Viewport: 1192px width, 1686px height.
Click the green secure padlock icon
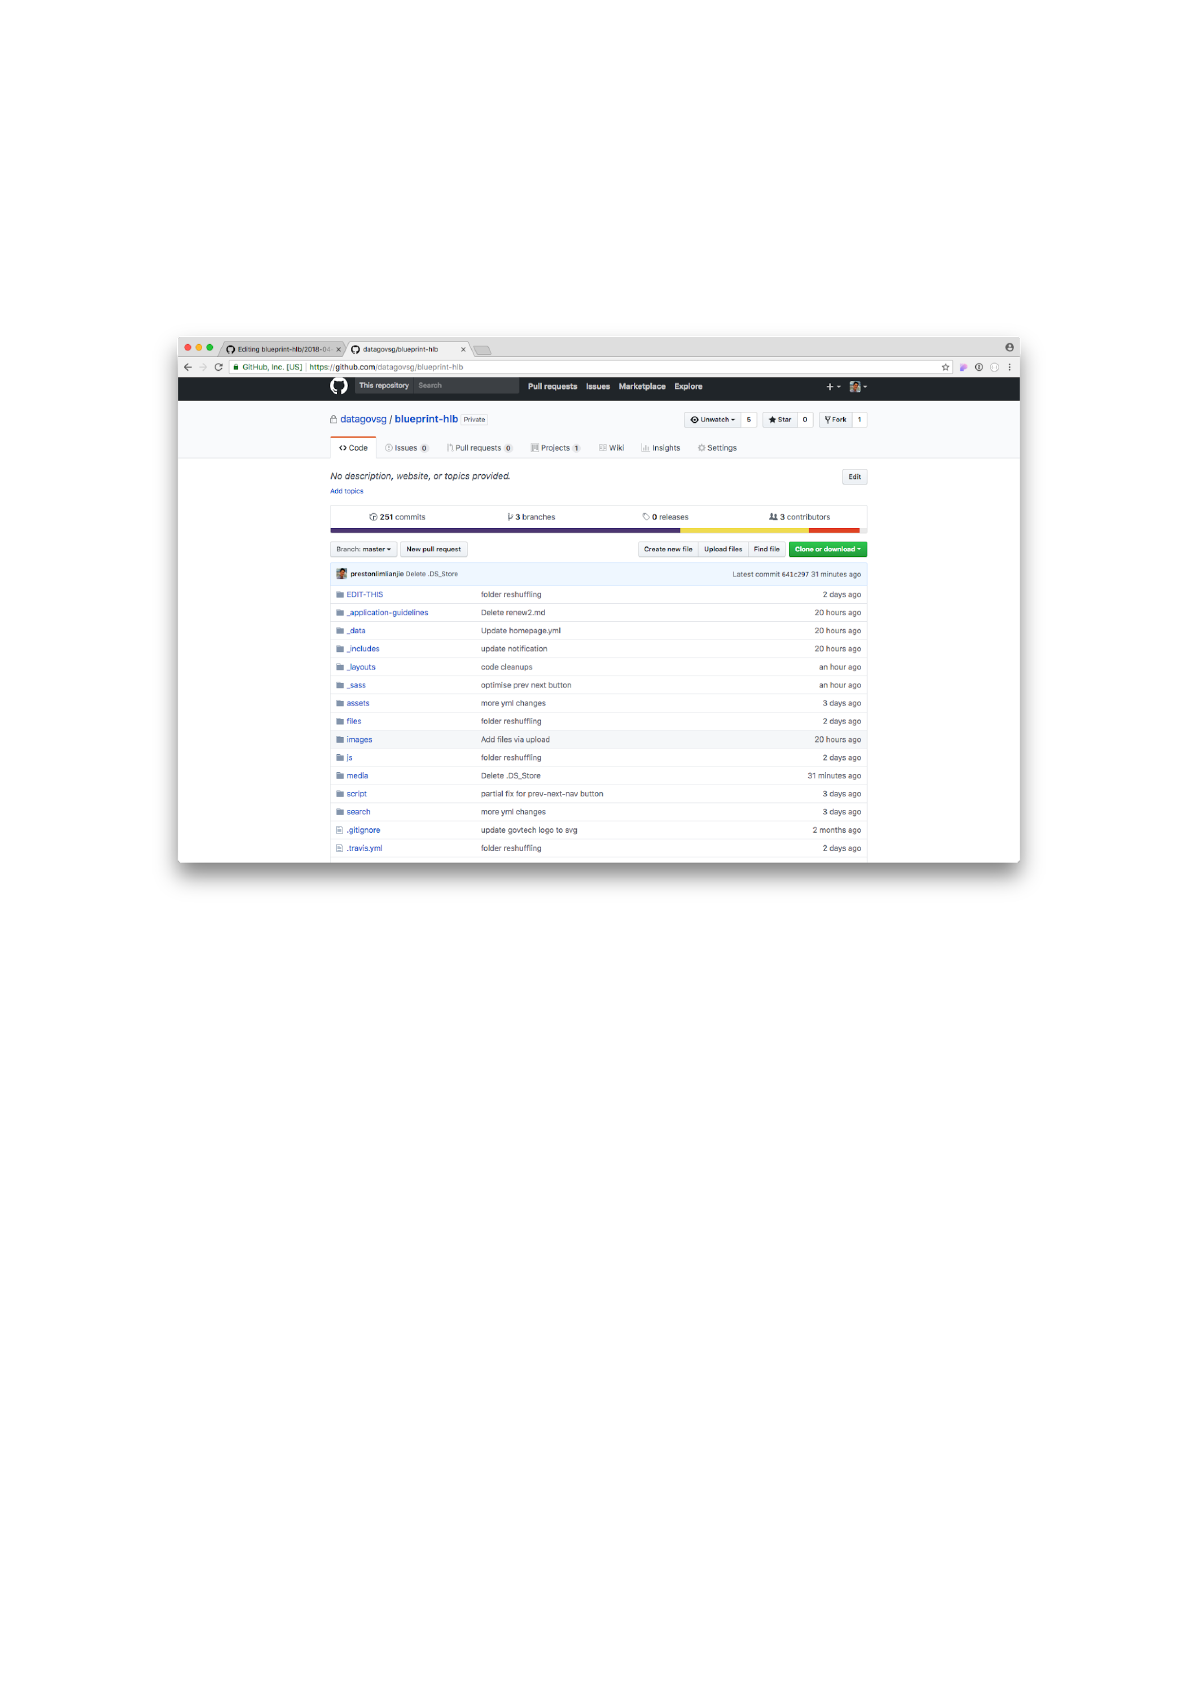236,367
